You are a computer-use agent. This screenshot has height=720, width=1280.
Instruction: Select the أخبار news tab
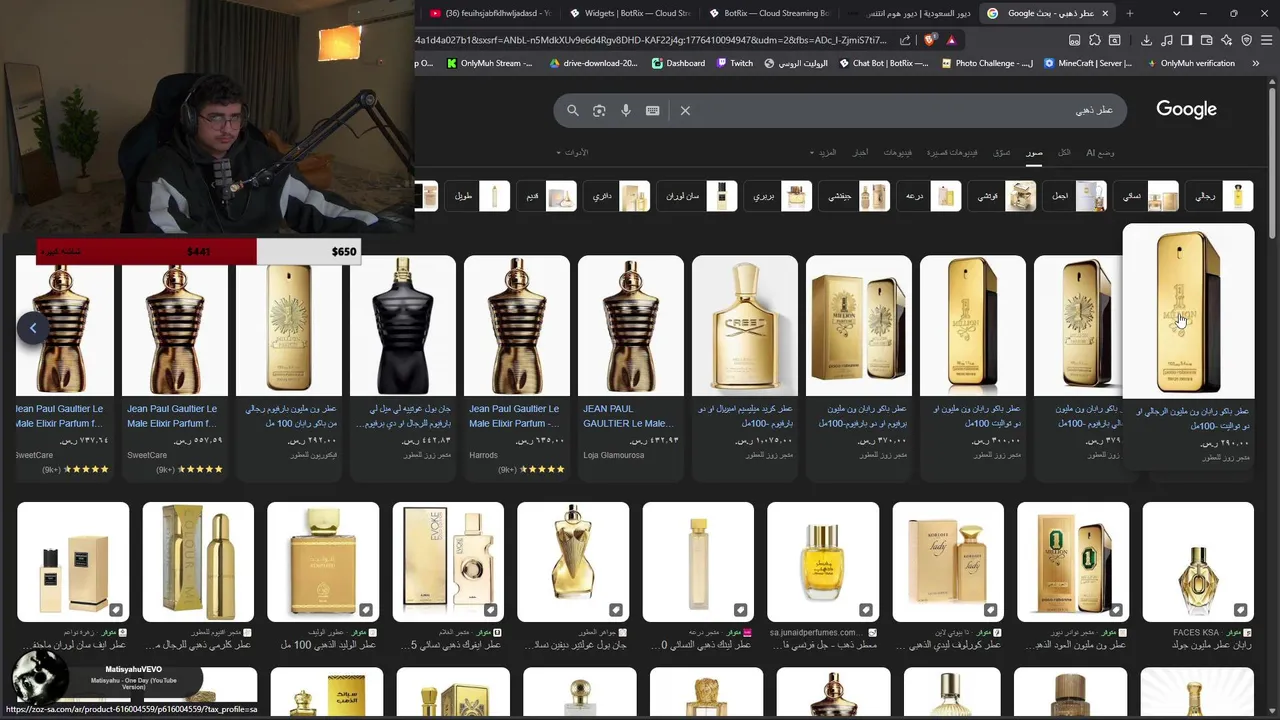(860, 153)
